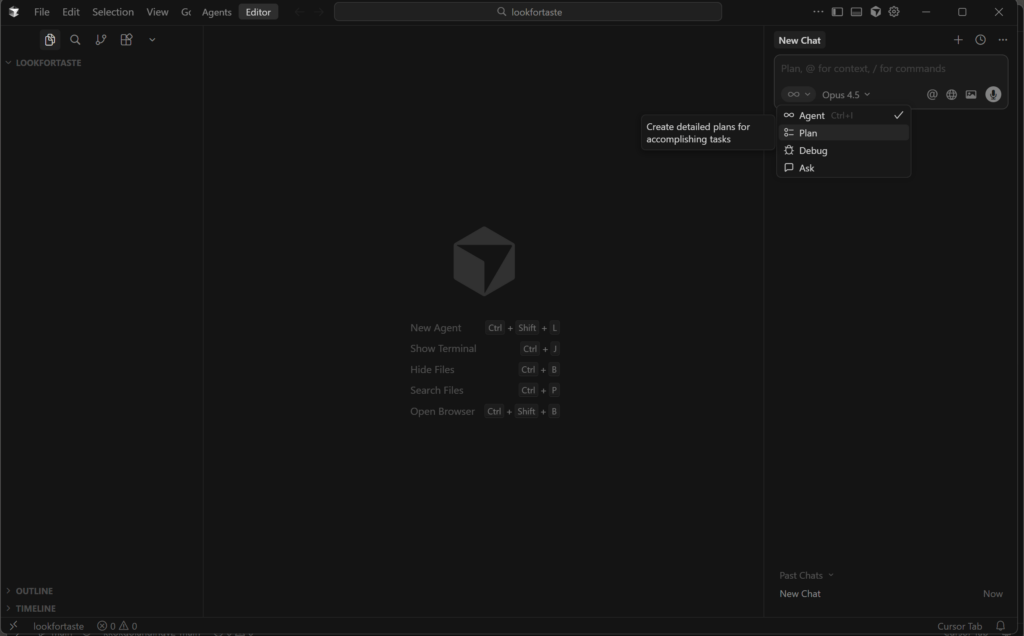
Task: Toggle the primary sidebar layout icon
Action: point(838,12)
